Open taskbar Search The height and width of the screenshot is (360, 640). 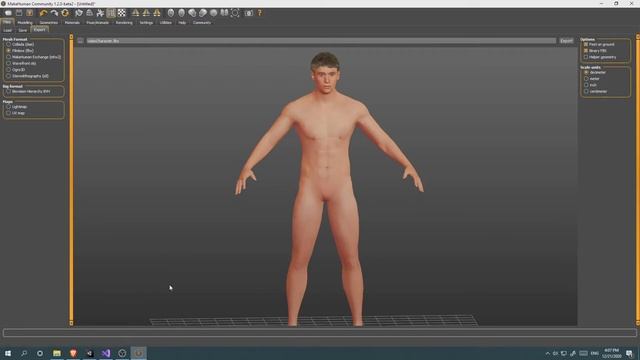pyautogui.click(x=24, y=353)
